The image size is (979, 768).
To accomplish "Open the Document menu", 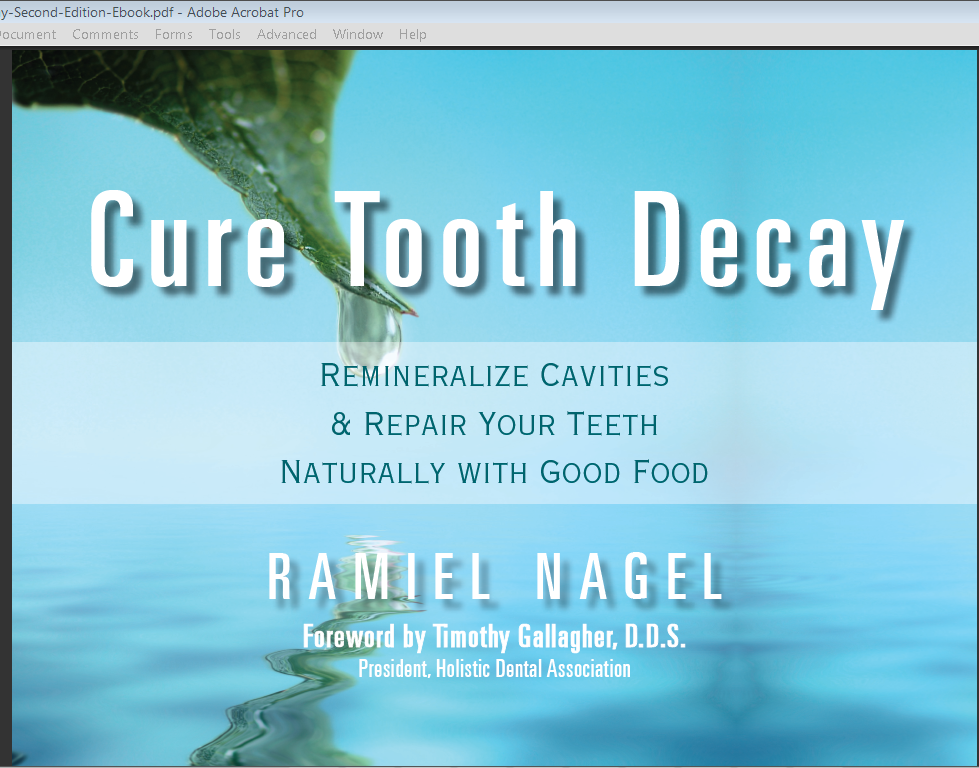I will coord(27,34).
